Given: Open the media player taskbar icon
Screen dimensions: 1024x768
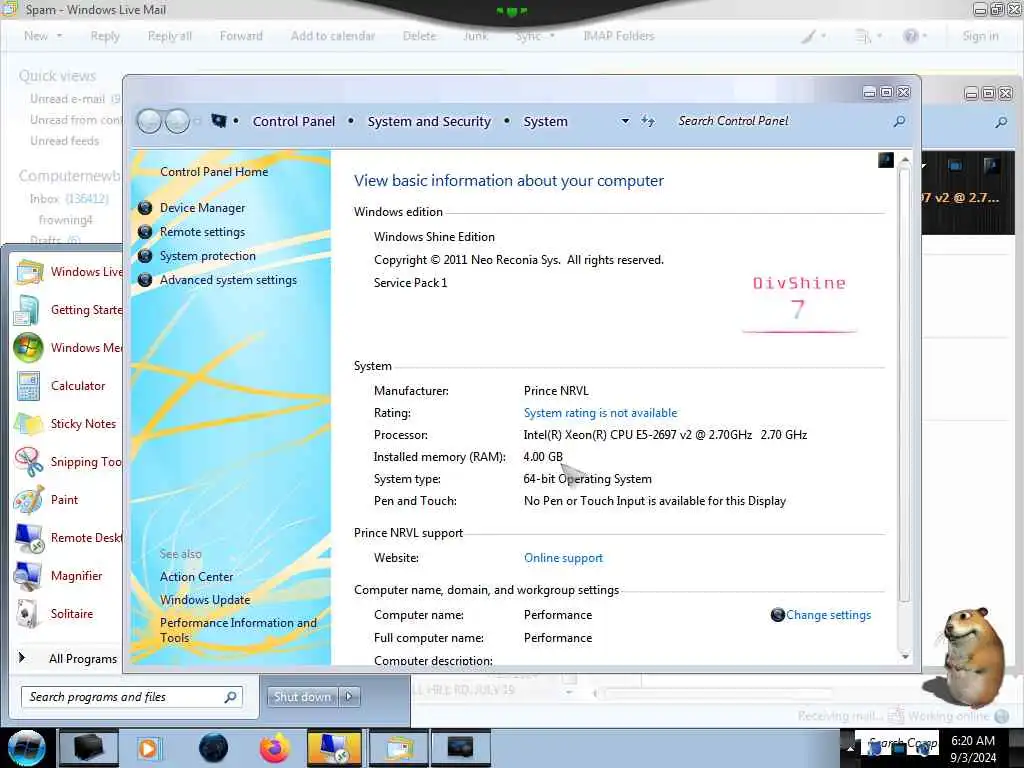Looking at the screenshot, I should tap(150, 748).
